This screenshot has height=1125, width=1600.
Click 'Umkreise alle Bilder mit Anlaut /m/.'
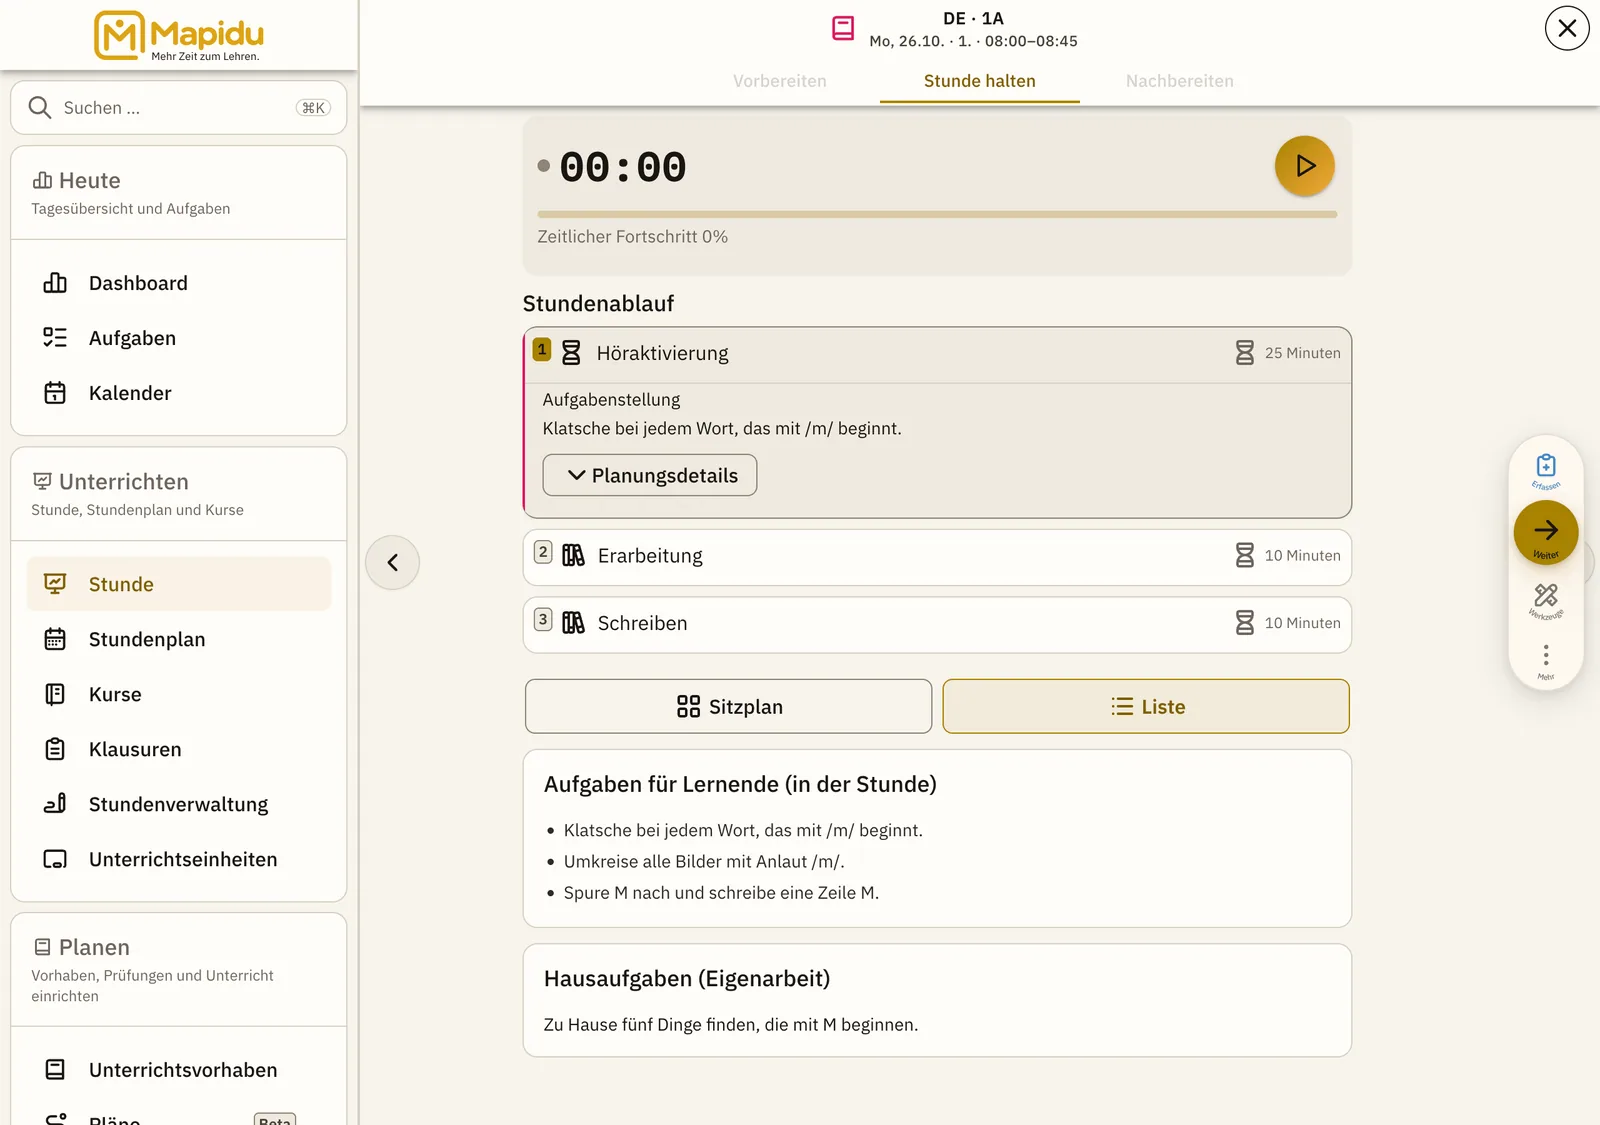[x=704, y=861]
